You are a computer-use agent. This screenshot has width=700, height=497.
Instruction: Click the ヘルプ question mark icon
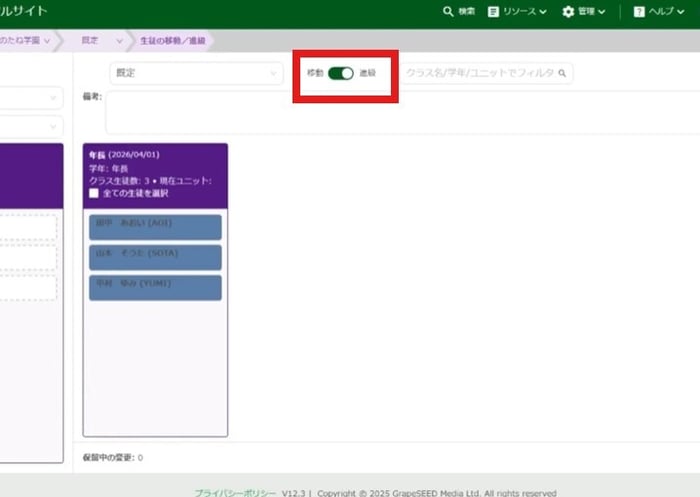click(639, 12)
